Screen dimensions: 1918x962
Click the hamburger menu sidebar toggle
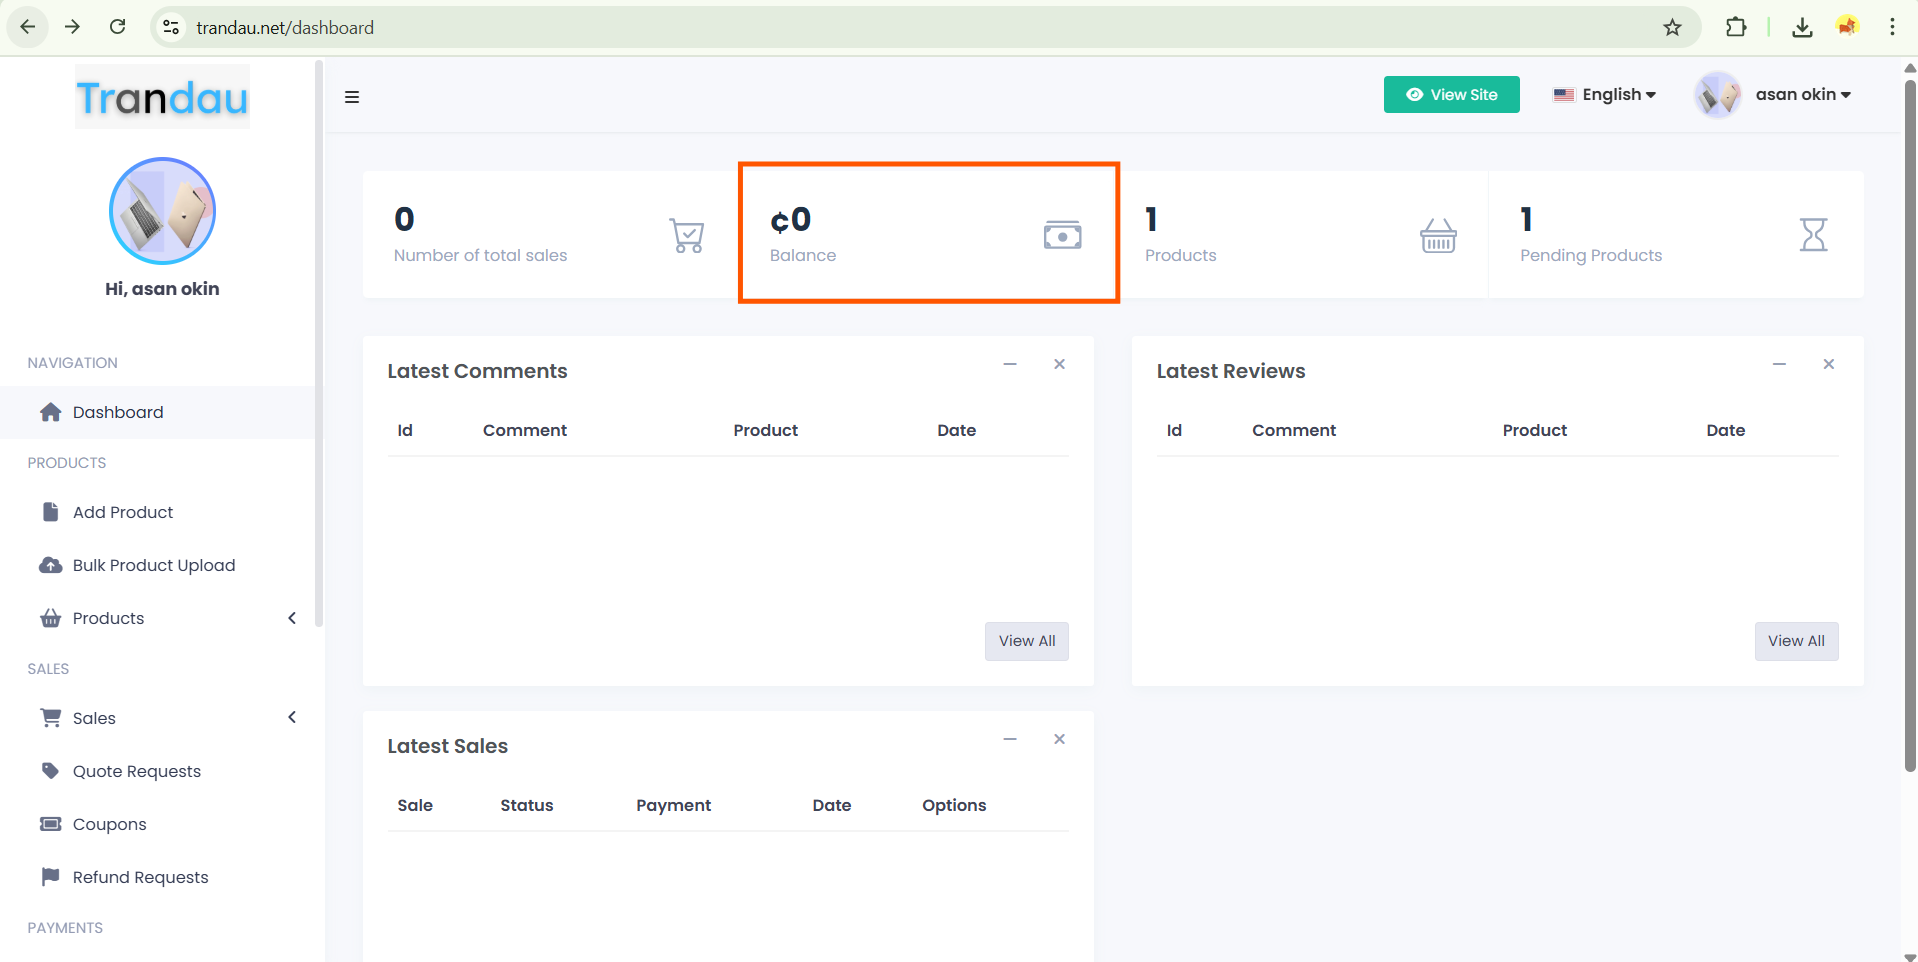(352, 97)
